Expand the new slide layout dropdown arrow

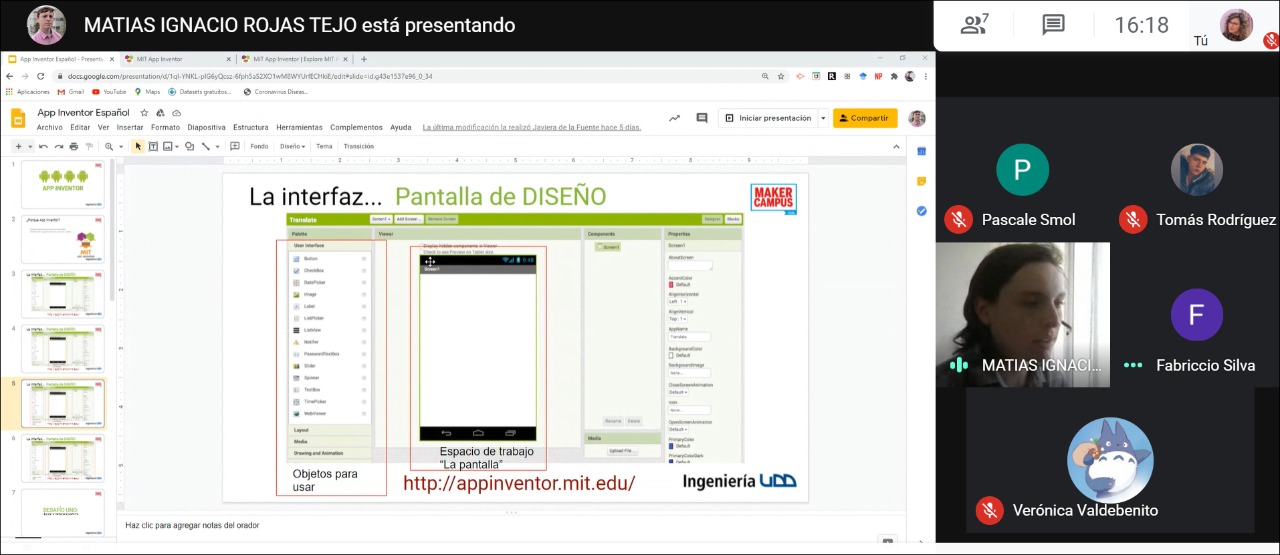[x=30, y=146]
